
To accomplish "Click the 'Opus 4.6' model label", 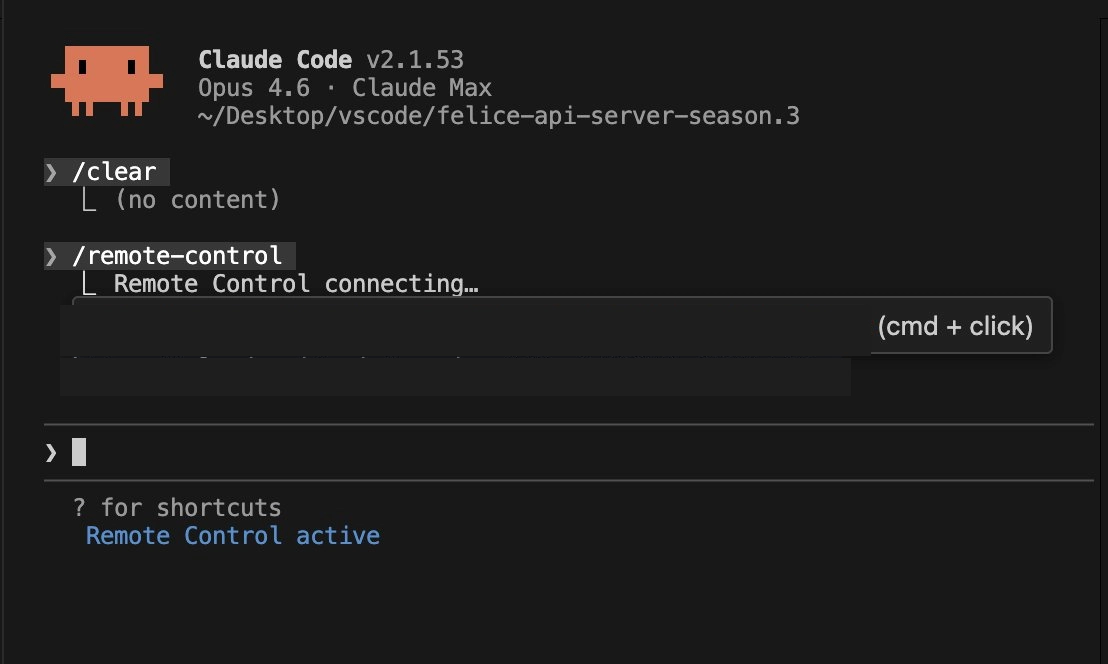I will click(254, 88).
